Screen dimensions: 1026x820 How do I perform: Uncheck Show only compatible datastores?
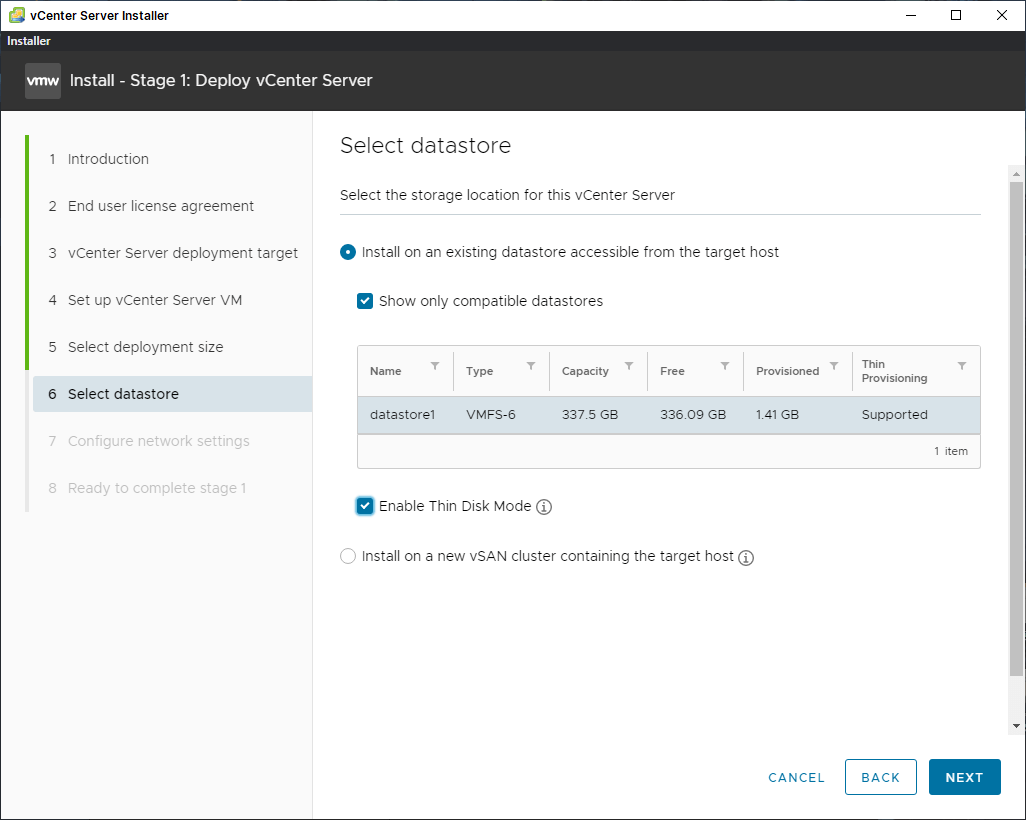point(365,301)
